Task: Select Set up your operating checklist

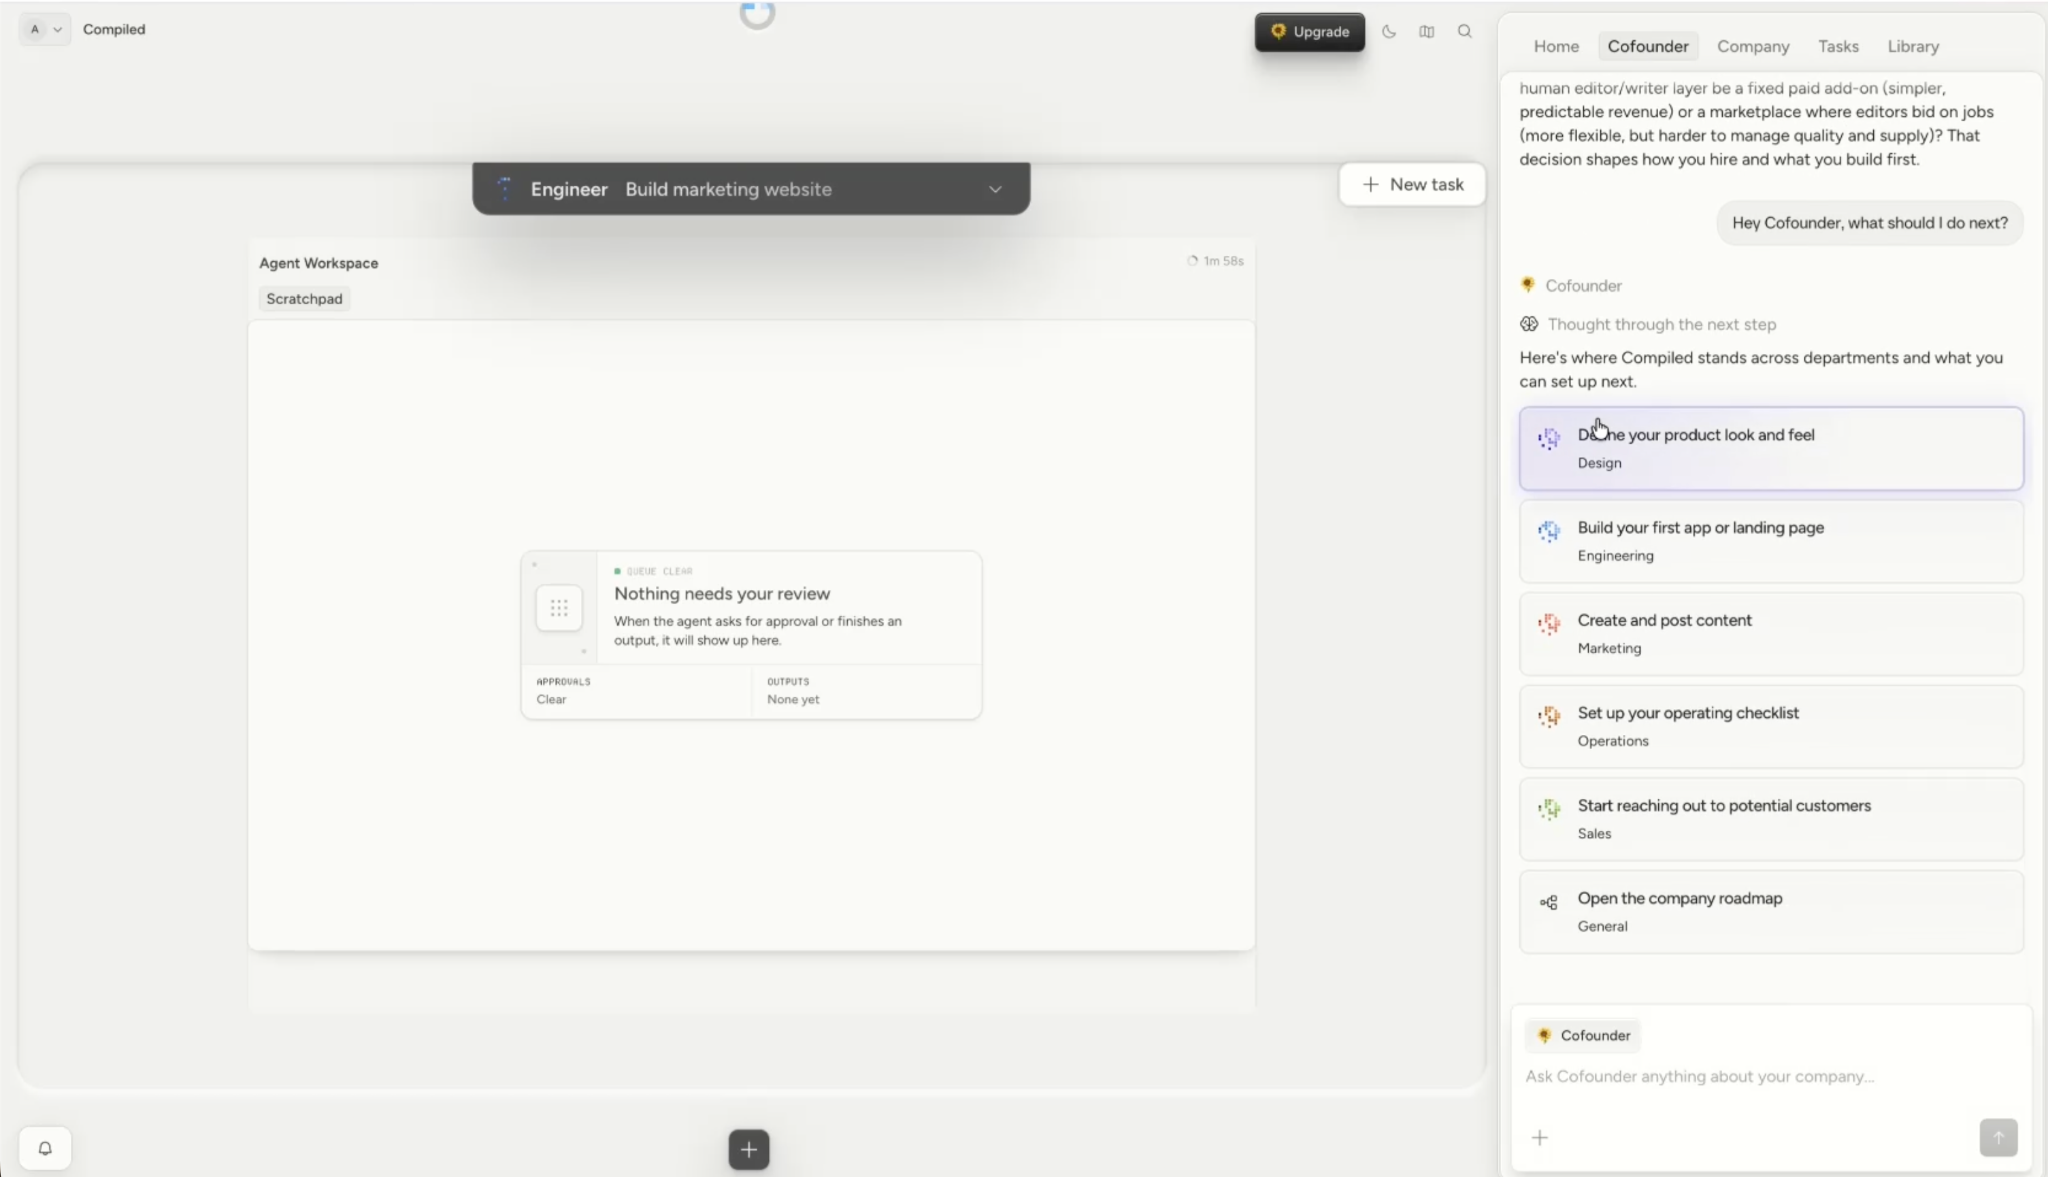Action: click(x=1771, y=726)
